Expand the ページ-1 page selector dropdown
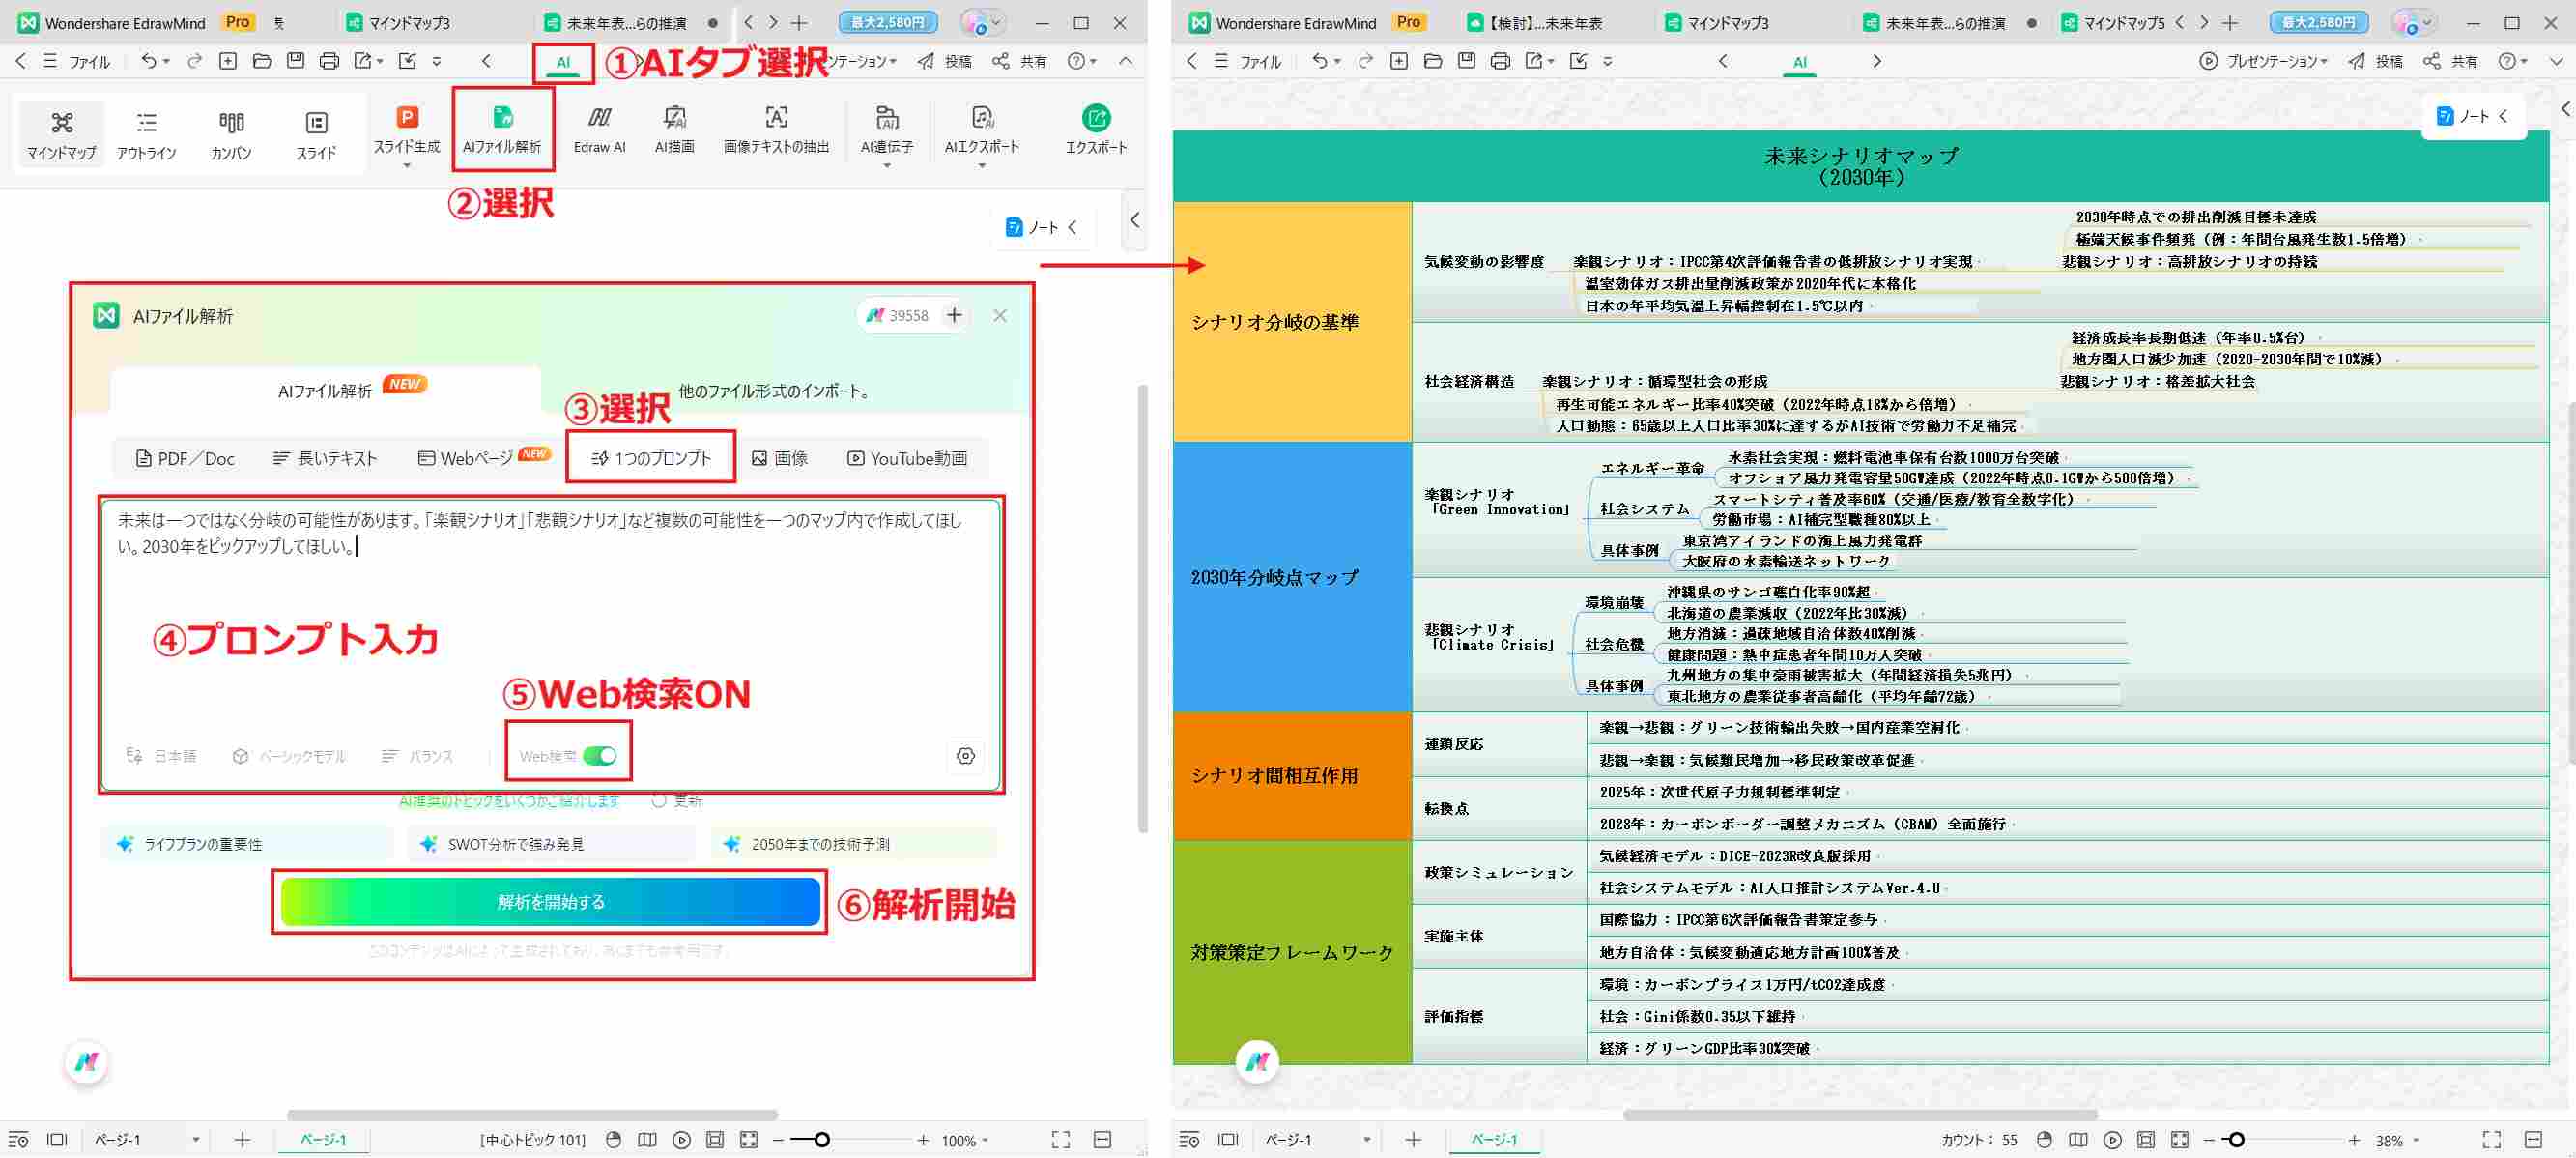This screenshot has height=1158, width=2576. click(x=196, y=1139)
